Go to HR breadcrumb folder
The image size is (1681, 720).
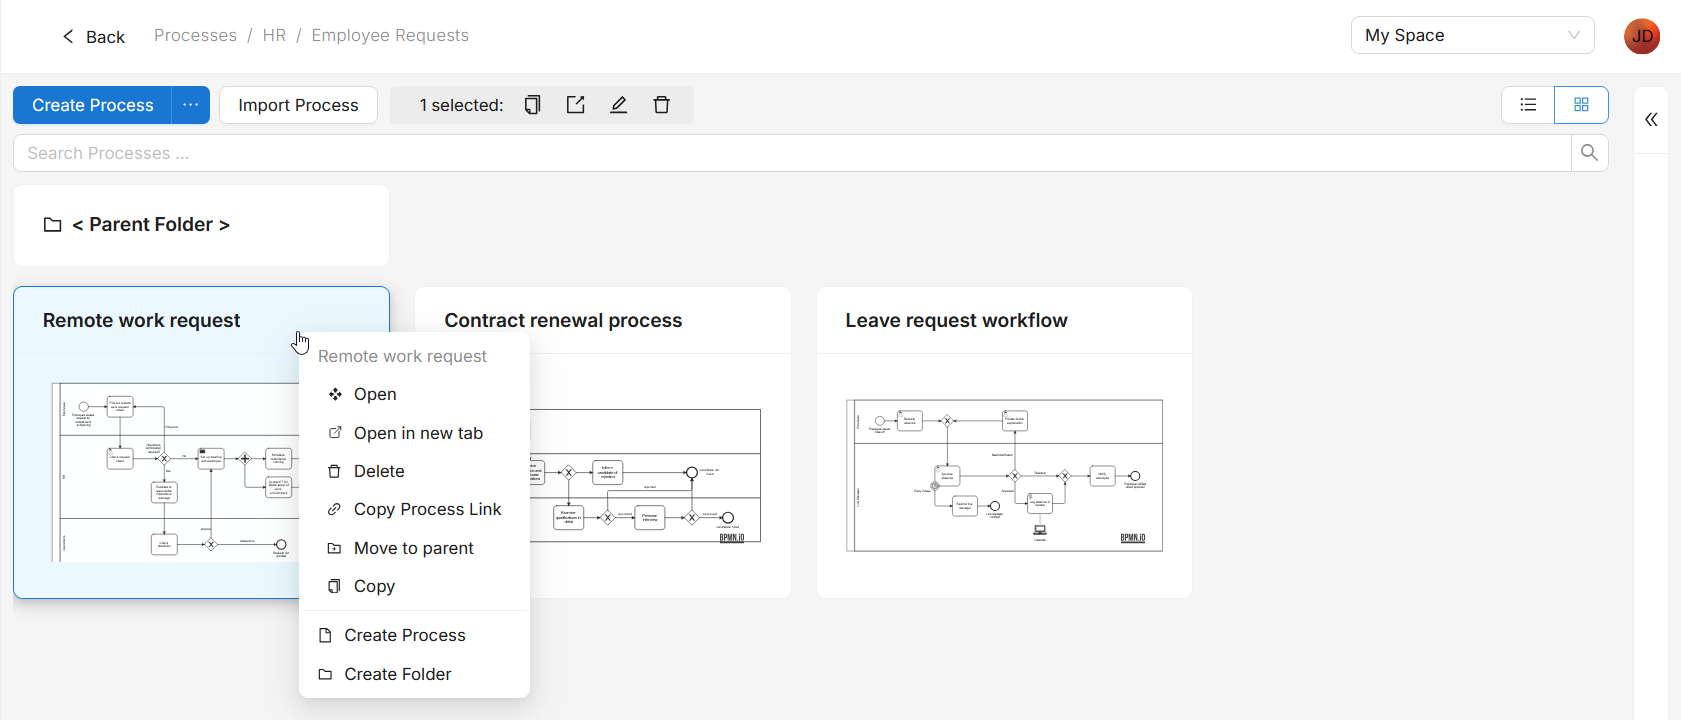click(x=274, y=35)
